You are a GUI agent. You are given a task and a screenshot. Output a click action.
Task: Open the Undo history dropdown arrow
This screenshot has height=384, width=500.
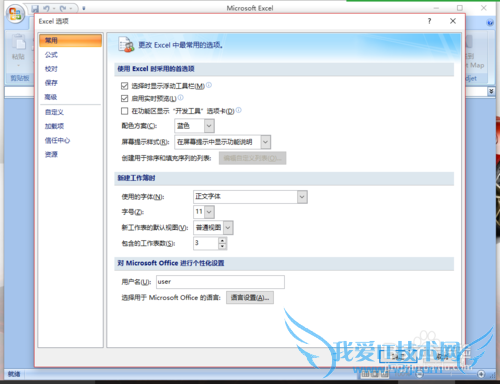tap(53, 8)
